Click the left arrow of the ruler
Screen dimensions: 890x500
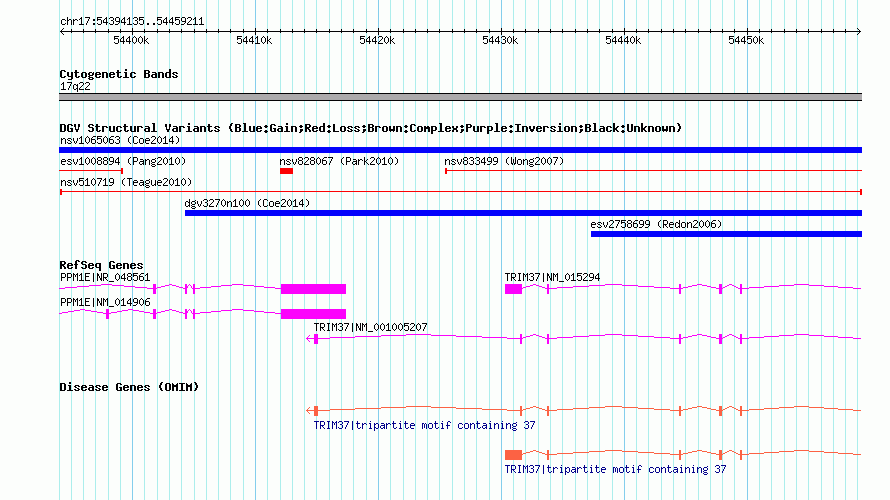tap(62, 31)
